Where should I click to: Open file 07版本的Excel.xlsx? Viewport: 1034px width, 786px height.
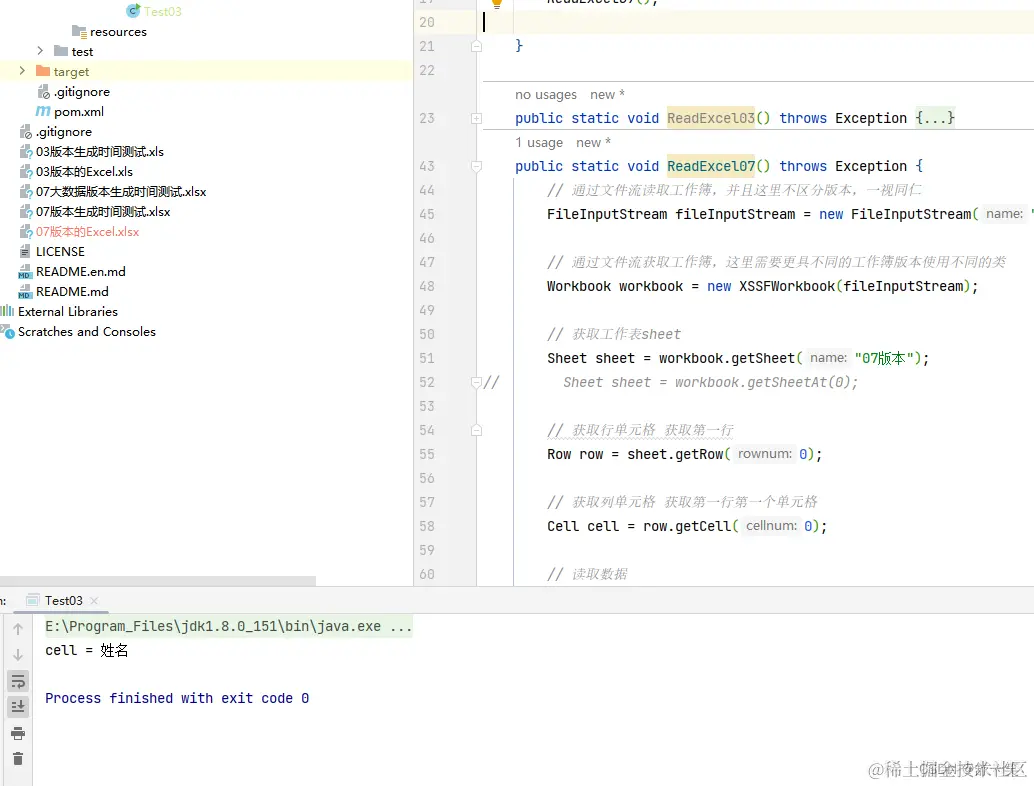[88, 231]
